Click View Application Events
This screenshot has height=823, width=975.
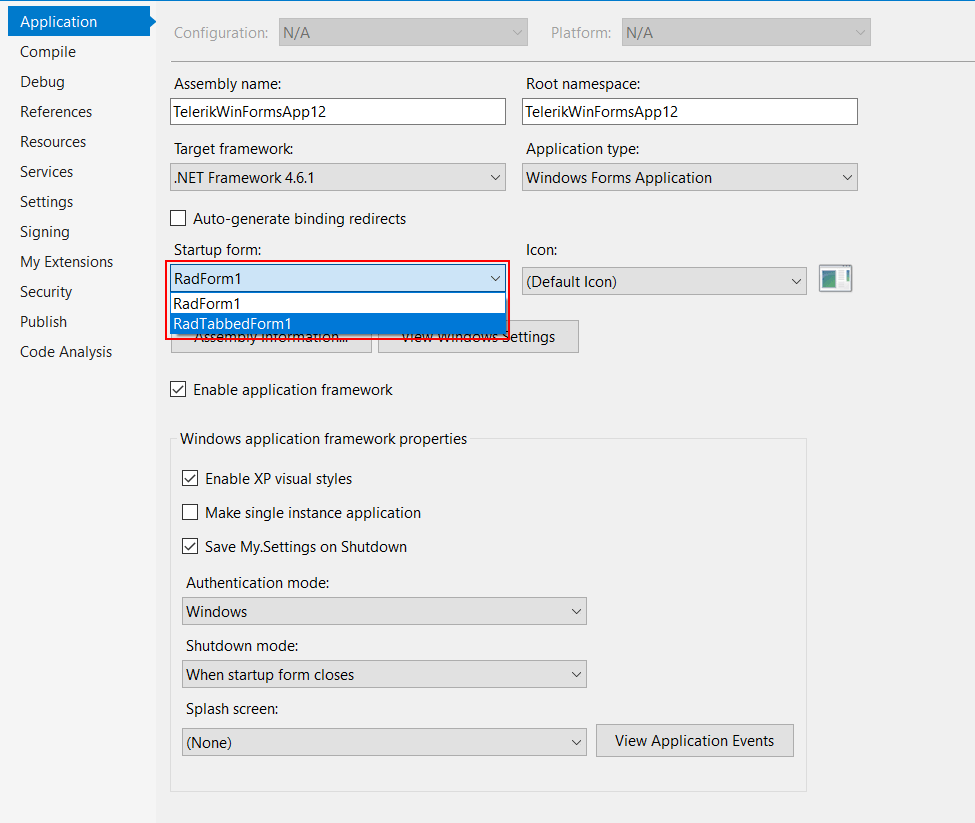click(x=694, y=741)
